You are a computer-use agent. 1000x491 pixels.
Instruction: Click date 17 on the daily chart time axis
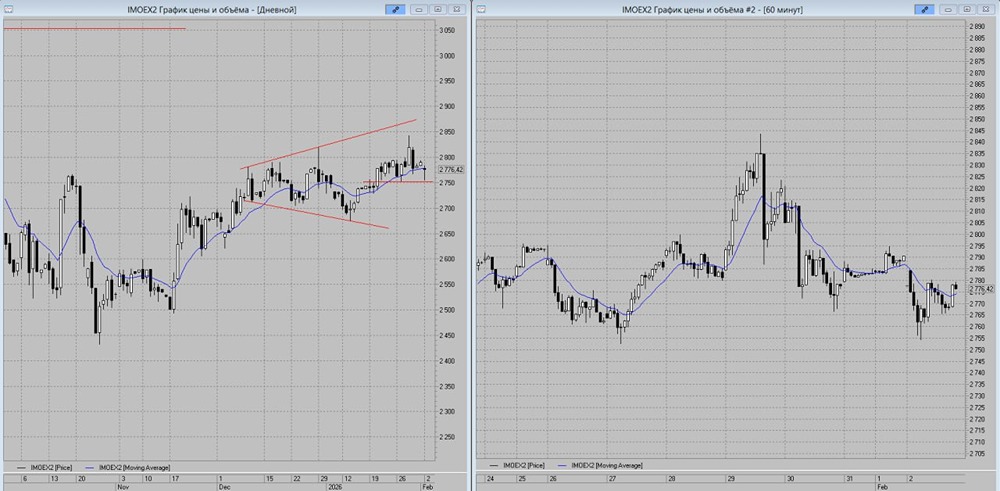tap(175, 478)
